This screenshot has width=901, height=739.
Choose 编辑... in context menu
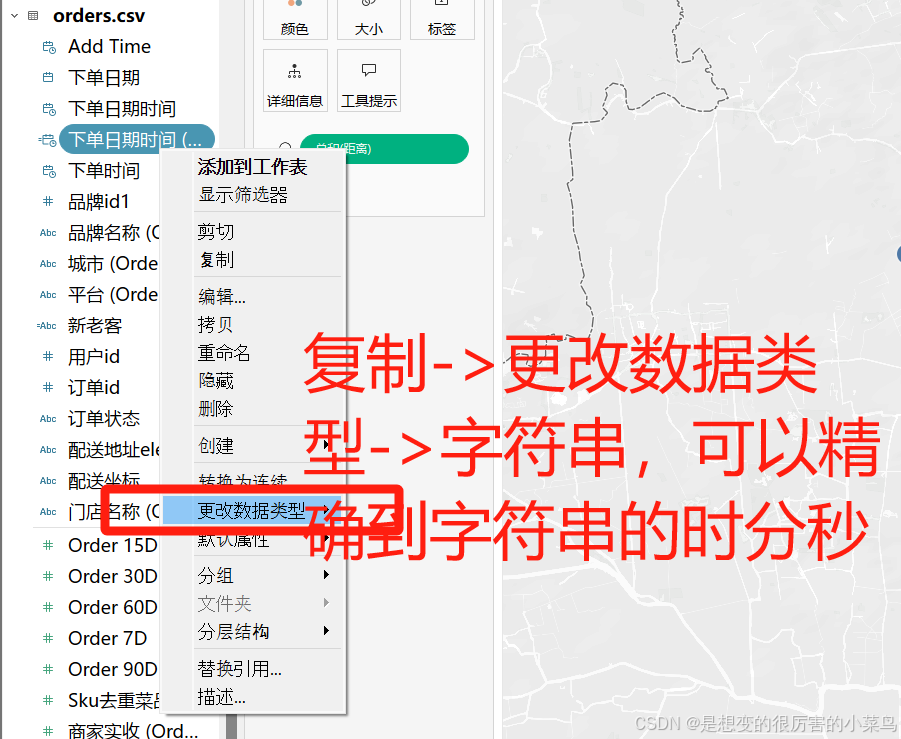click(253, 297)
